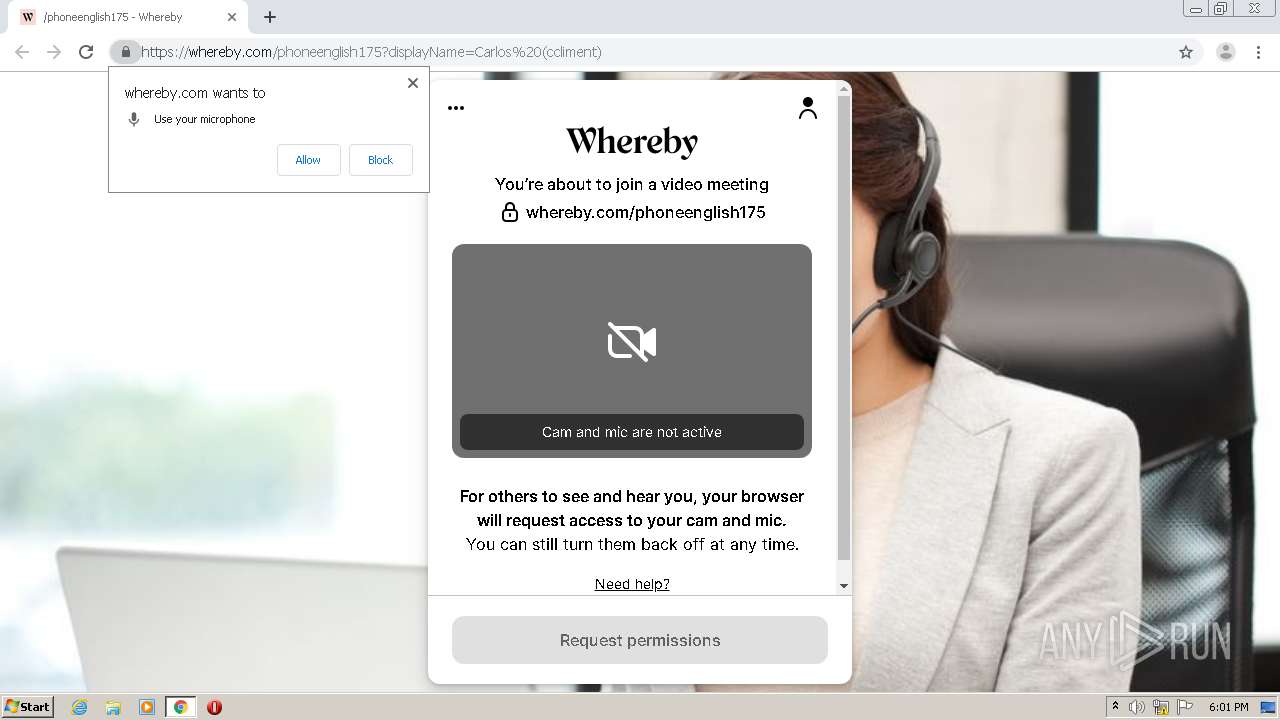Restore down the Chrome window
The height and width of the screenshot is (720, 1280).
(x=1221, y=9)
